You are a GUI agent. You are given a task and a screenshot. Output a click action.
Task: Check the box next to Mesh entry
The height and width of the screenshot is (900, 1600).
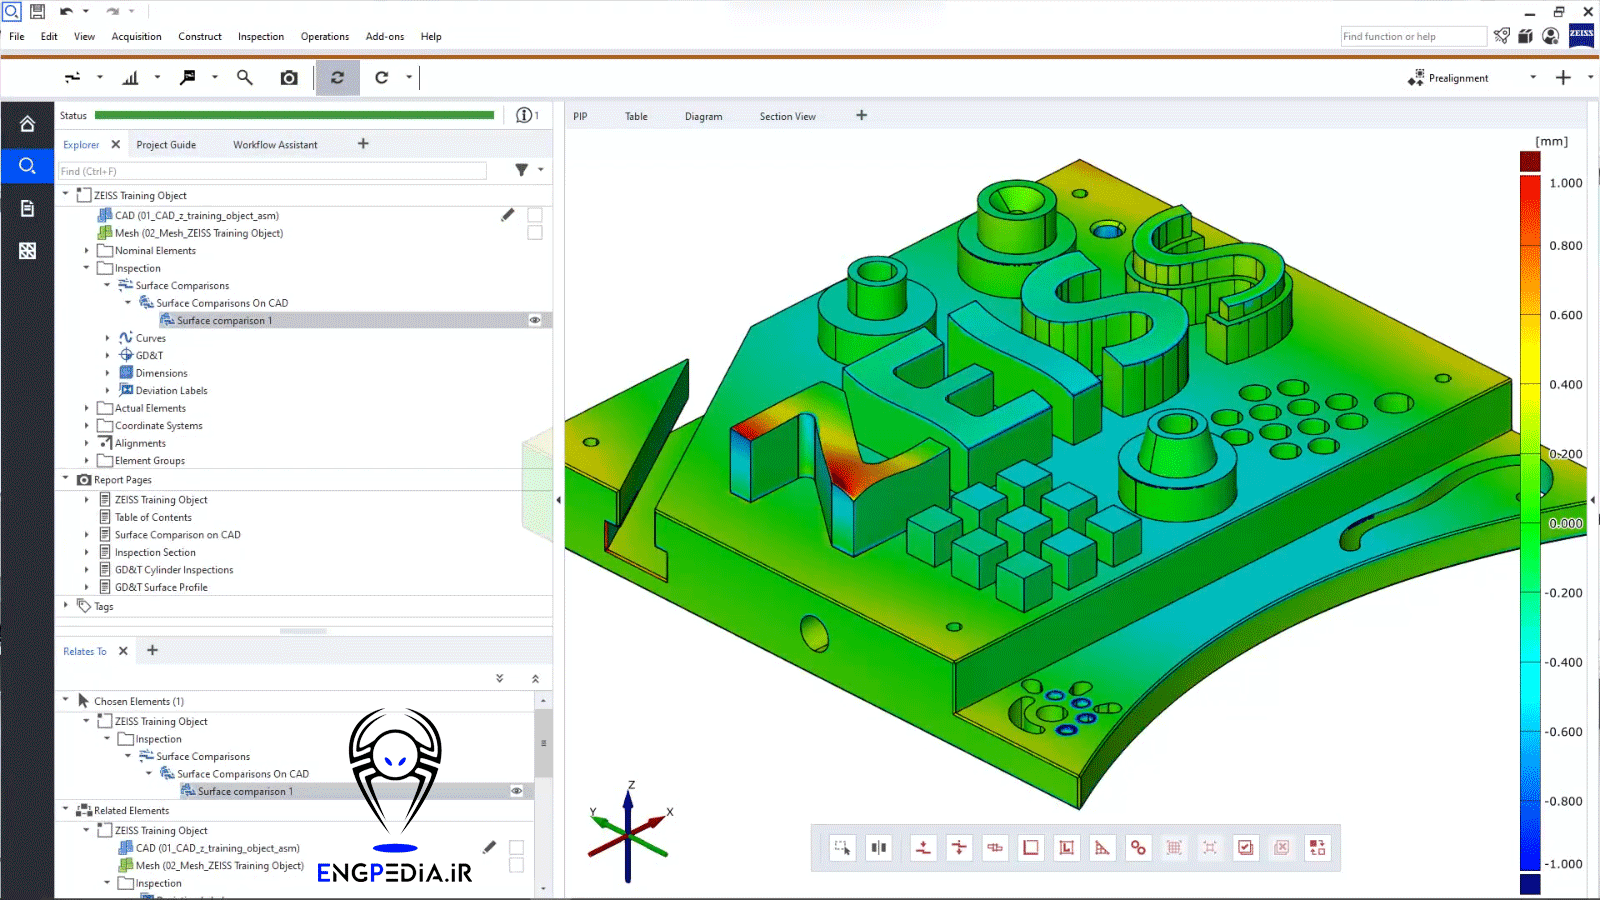[x=535, y=233]
